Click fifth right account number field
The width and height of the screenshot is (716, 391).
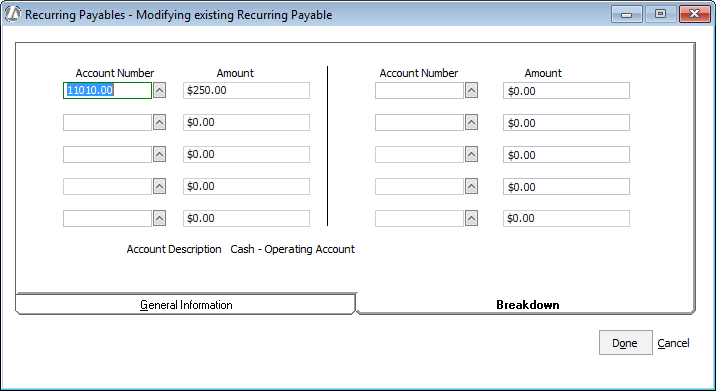420,218
